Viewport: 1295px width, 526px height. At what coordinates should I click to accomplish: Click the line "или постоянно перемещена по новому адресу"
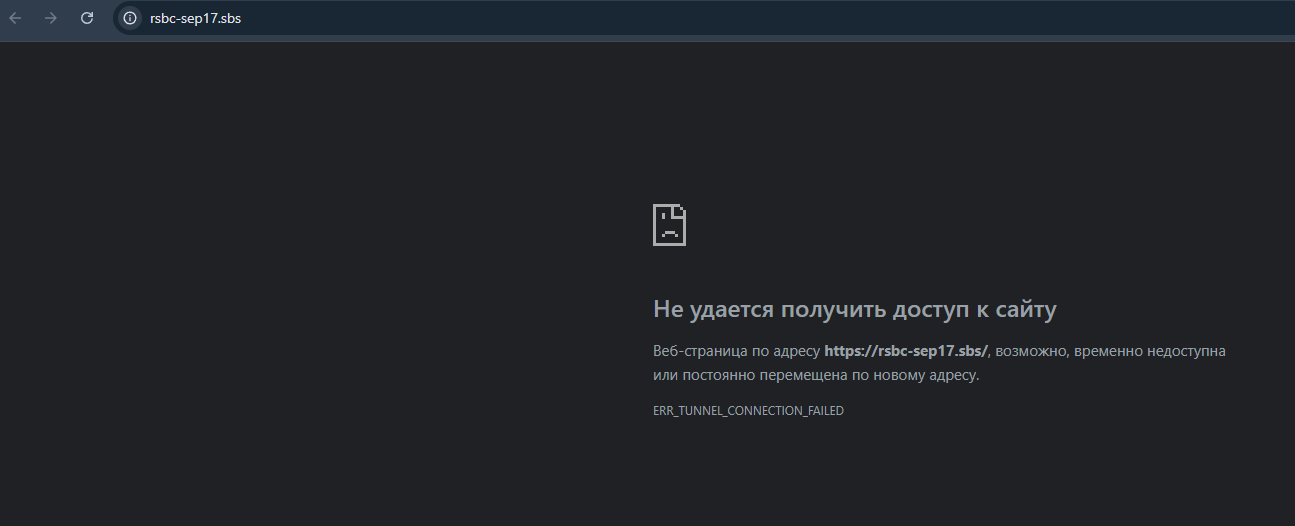point(815,376)
